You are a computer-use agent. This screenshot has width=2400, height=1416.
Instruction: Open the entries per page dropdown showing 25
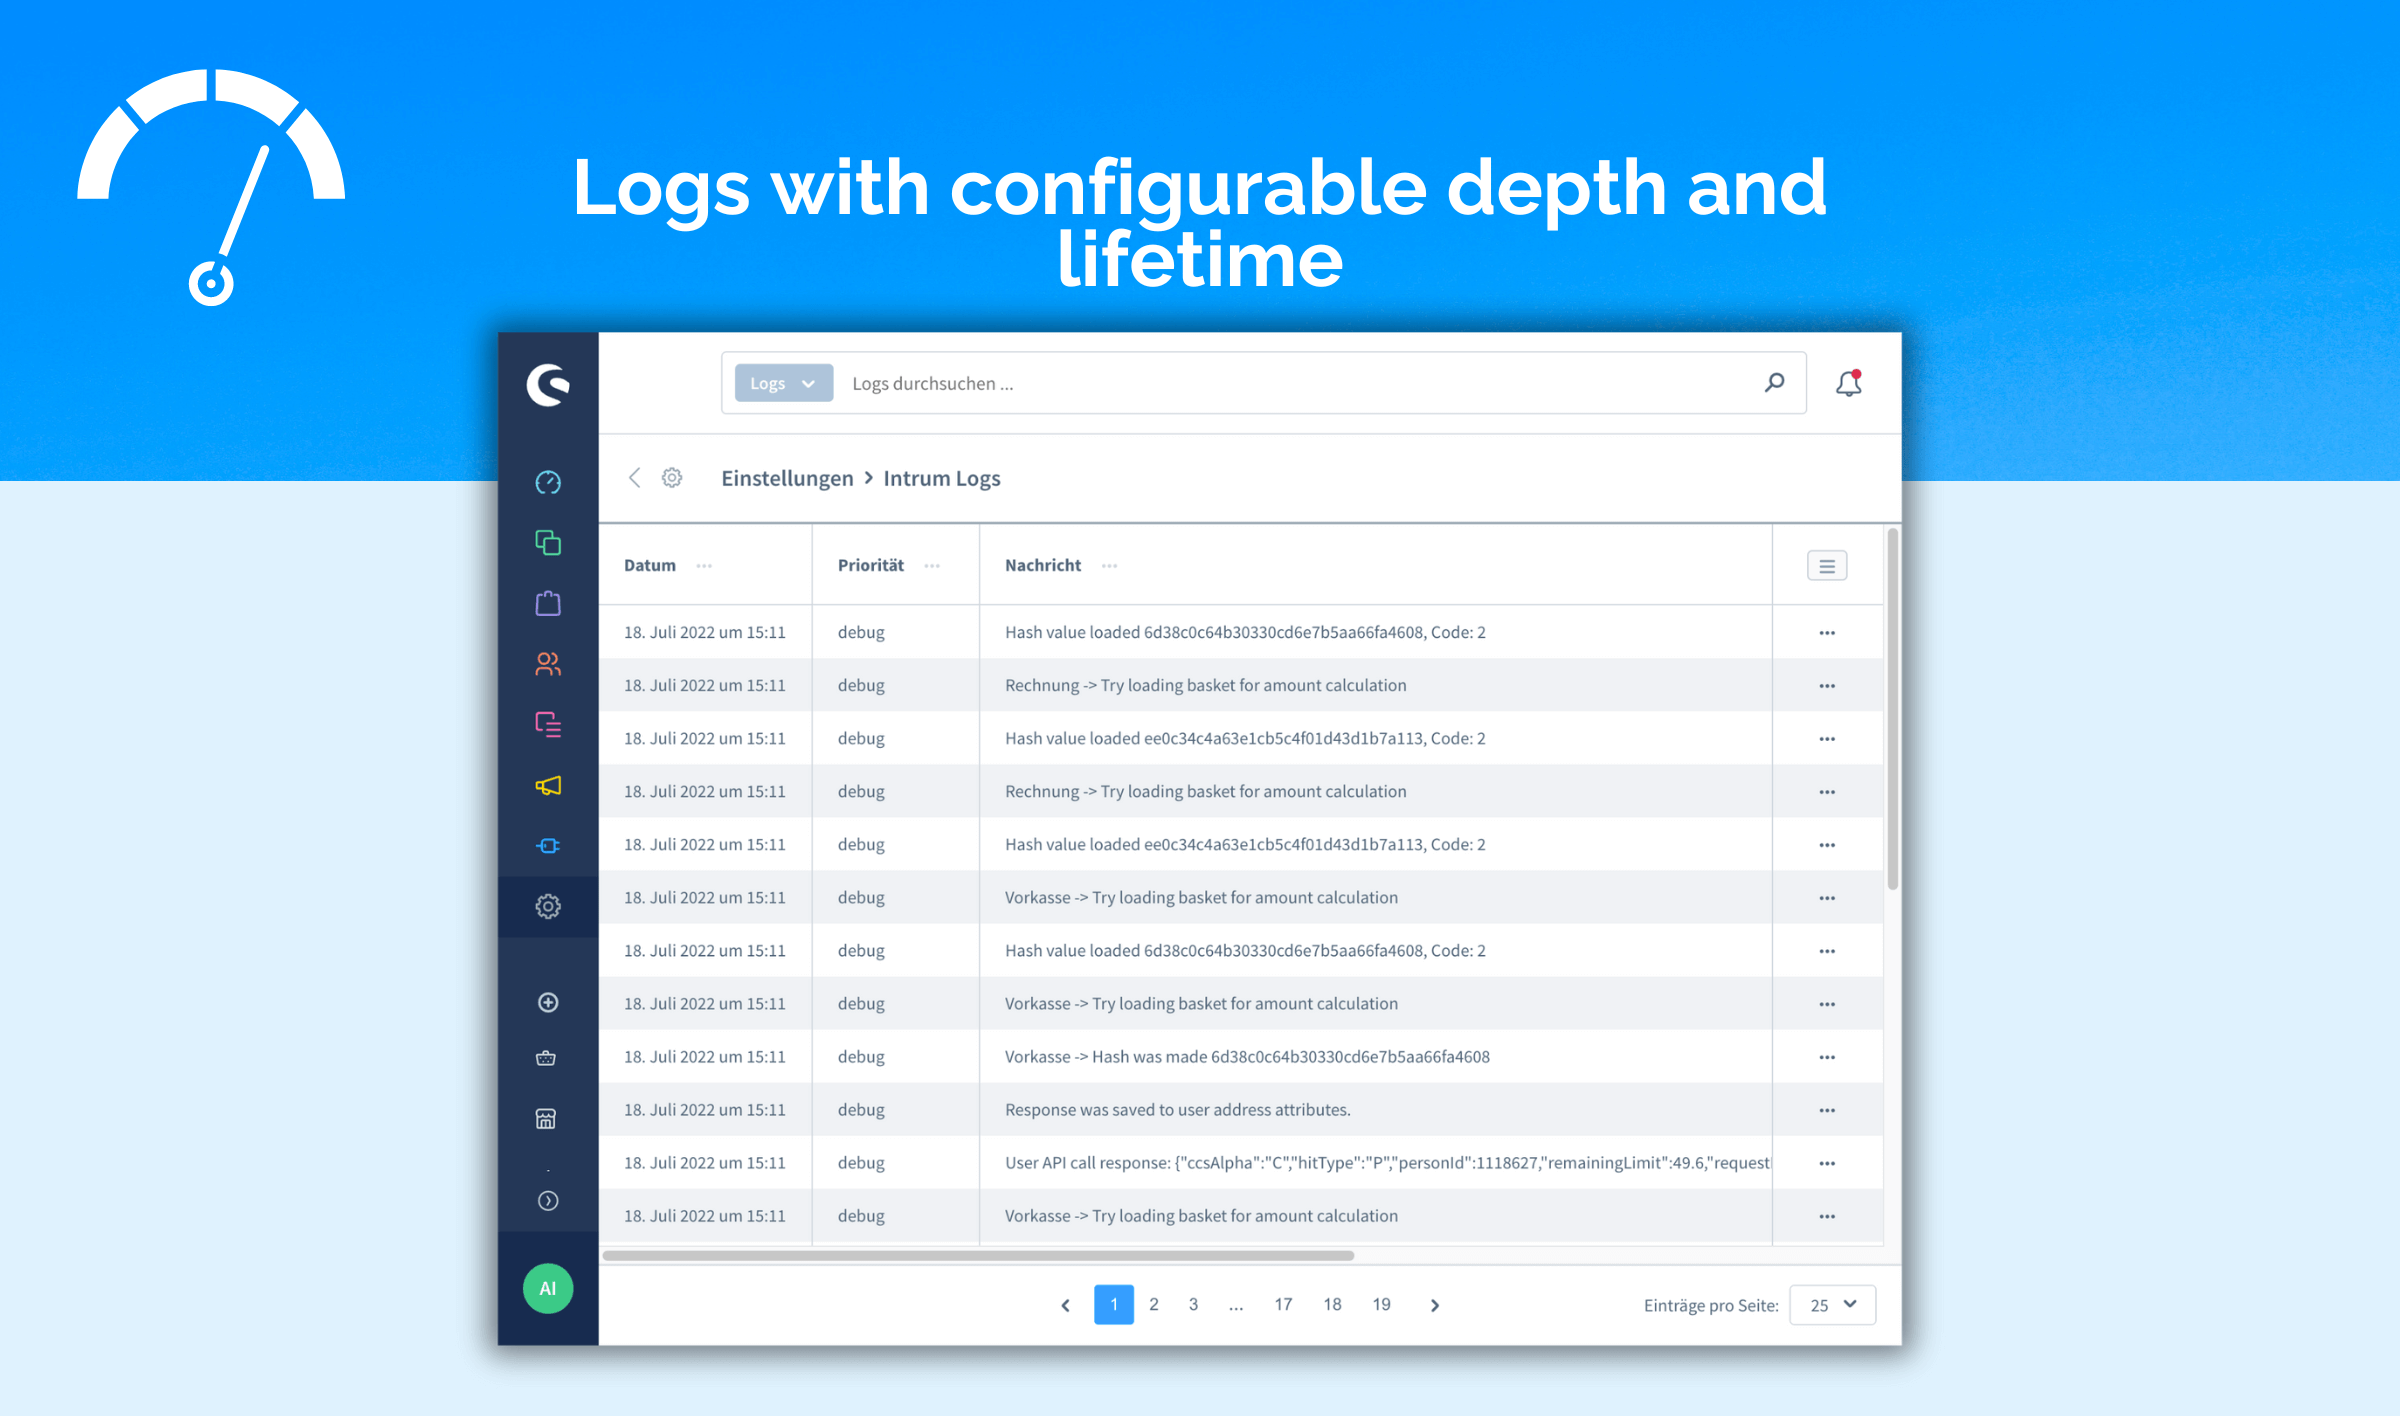[1833, 1305]
